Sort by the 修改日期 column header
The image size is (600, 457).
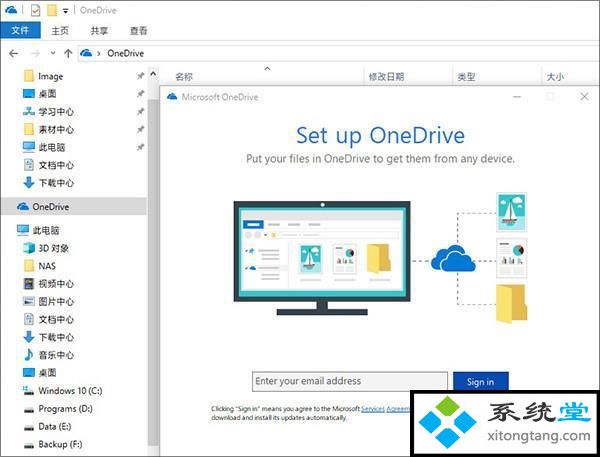(386, 77)
